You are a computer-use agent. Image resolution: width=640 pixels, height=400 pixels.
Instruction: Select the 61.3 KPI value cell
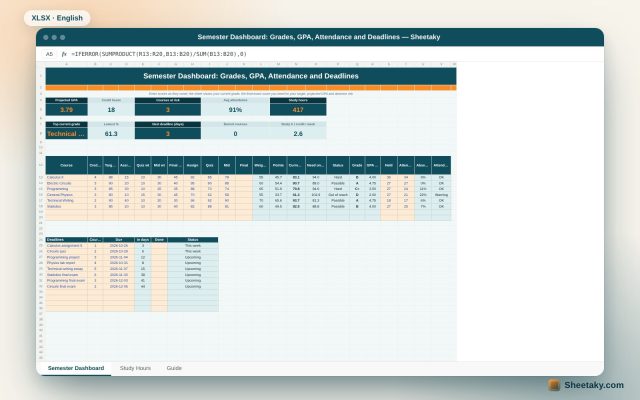point(111,133)
